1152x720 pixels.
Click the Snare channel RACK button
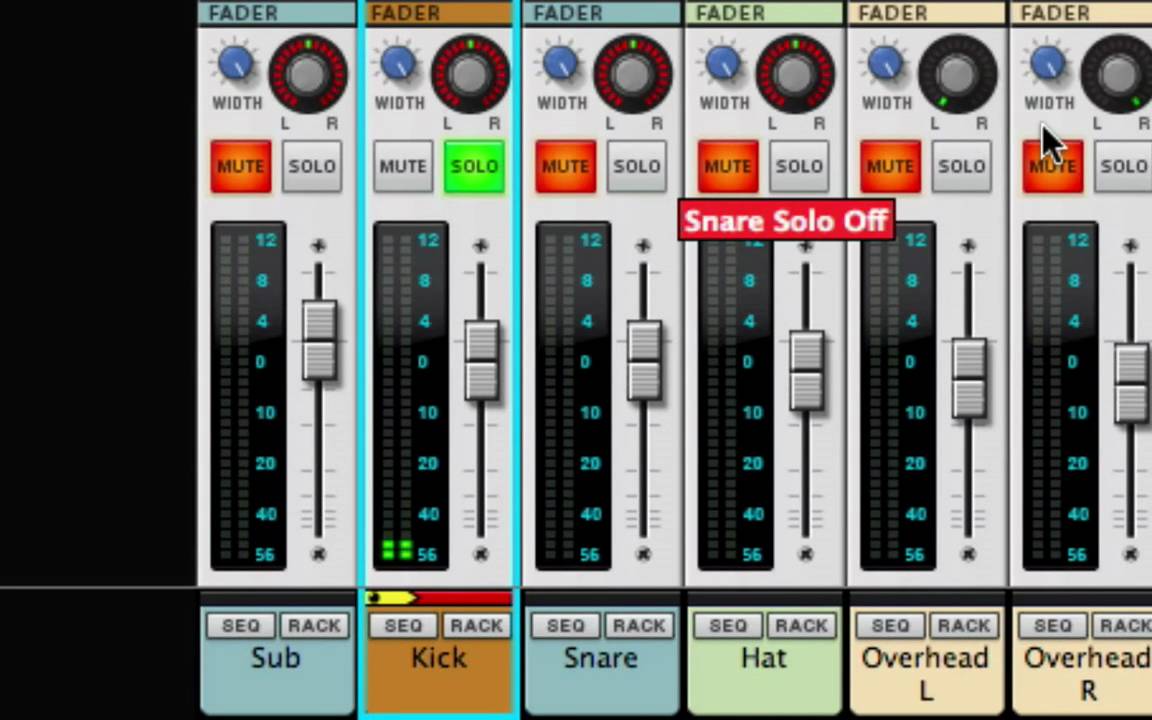639,626
